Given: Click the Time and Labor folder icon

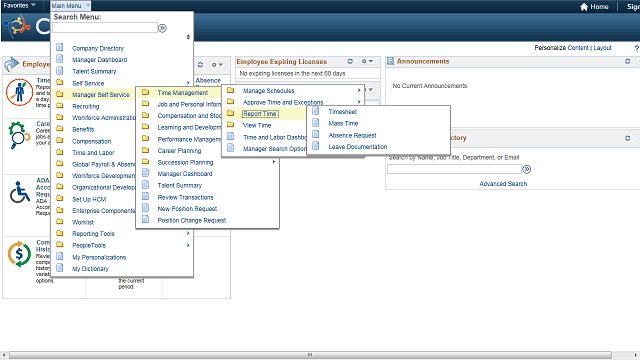Looking at the screenshot, I should tap(60, 152).
